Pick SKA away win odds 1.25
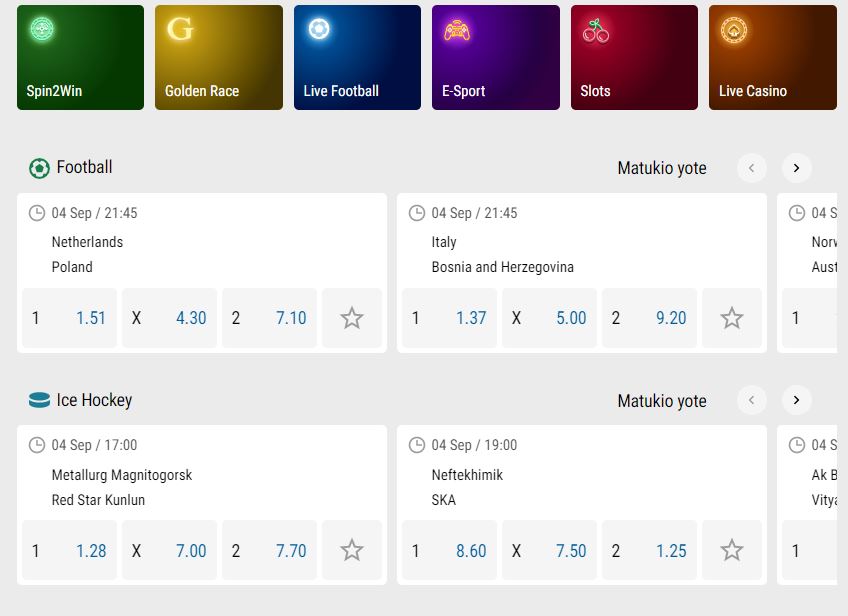Image resolution: width=848 pixels, height=616 pixels. 650,550
